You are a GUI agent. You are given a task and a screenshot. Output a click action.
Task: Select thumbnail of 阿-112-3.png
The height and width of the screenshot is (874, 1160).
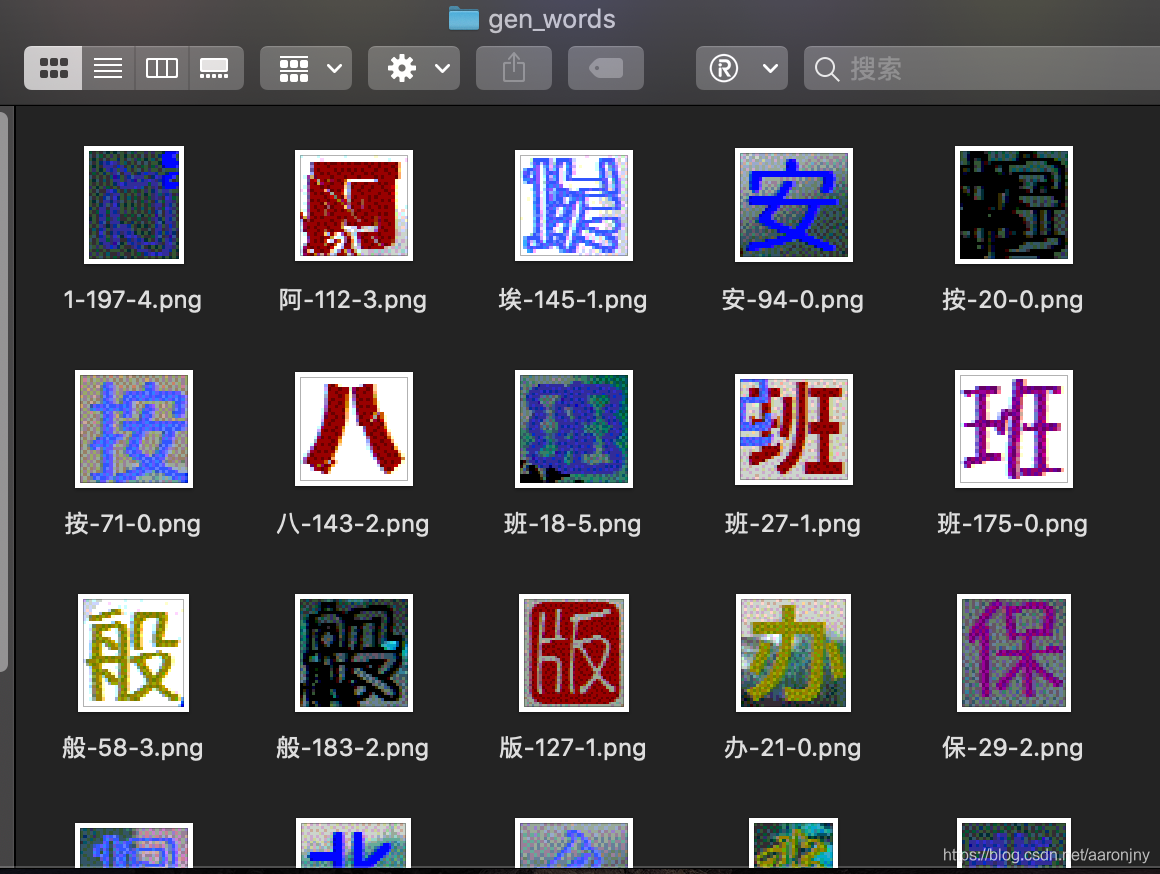coord(354,206)
